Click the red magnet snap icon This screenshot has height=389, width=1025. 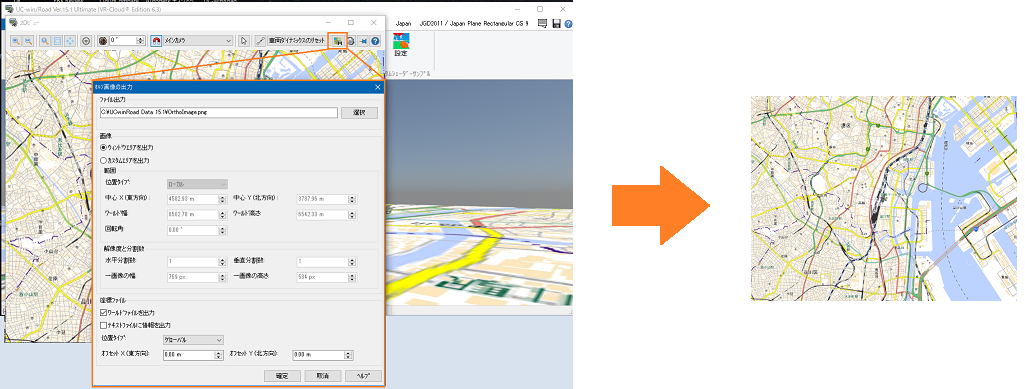coord(156,41)
